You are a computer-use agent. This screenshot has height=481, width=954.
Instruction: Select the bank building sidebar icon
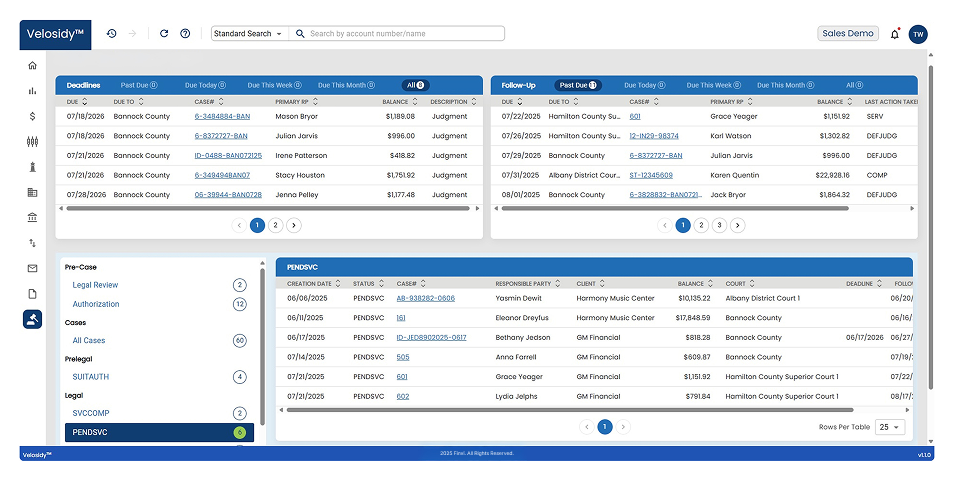[33, 217]
